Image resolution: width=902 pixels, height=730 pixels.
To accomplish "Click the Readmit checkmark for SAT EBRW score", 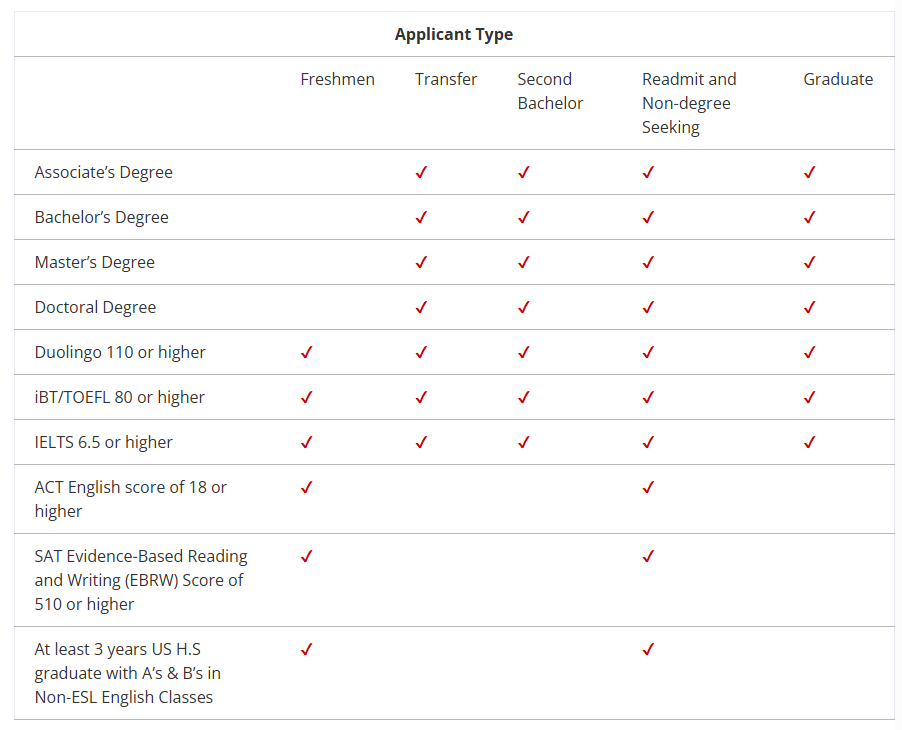I will 648,556.
